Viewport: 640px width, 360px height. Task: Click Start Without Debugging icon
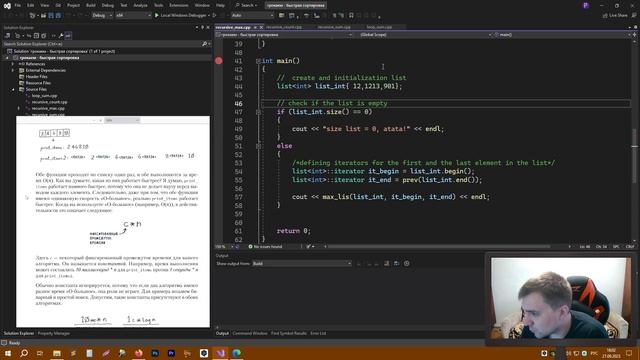pos(214,16)
